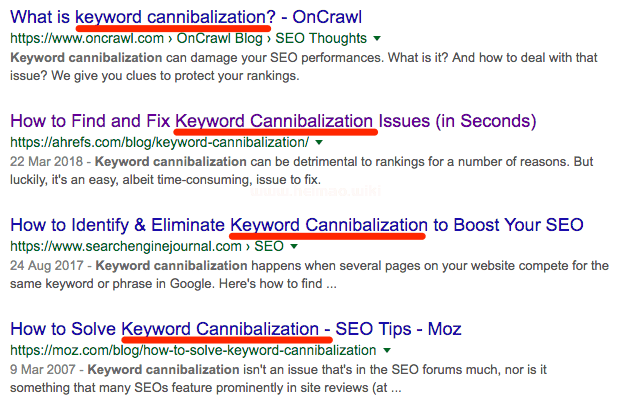Click the '22 Mar 2018' date in the Ahrefs snippet

click(x=44, y=162)
